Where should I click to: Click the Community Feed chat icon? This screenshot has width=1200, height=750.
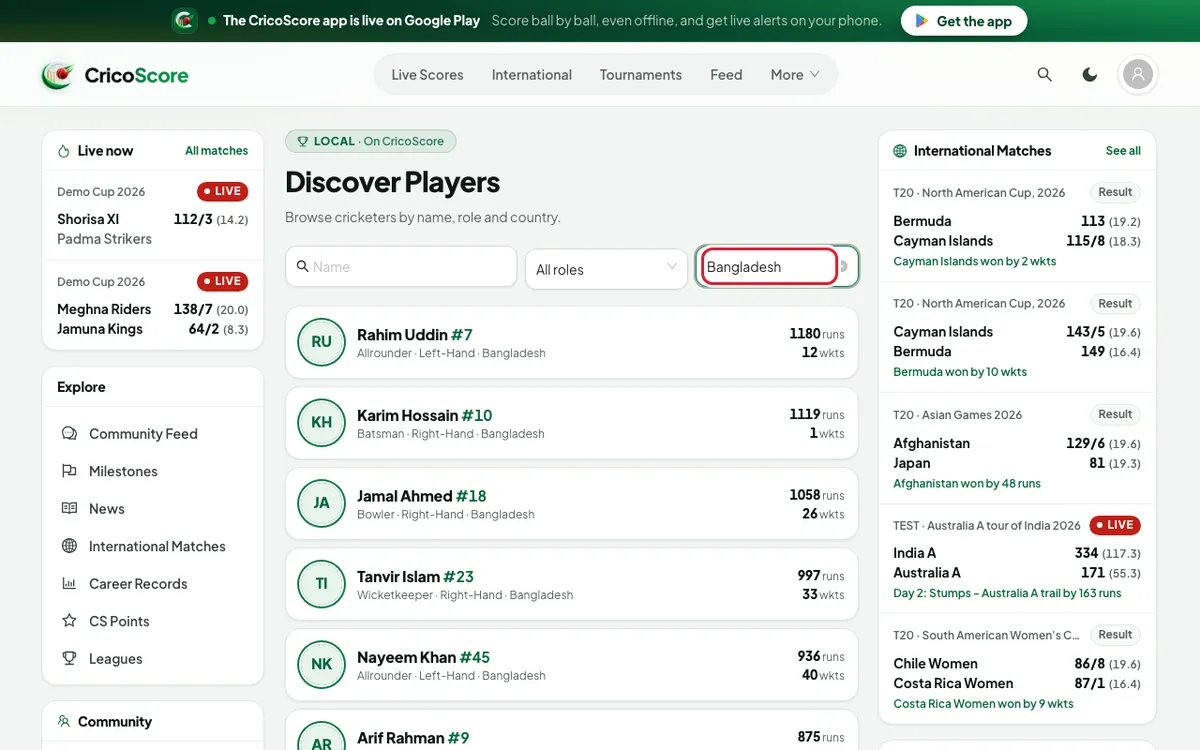pyautogui.click(x=69, y=434)
